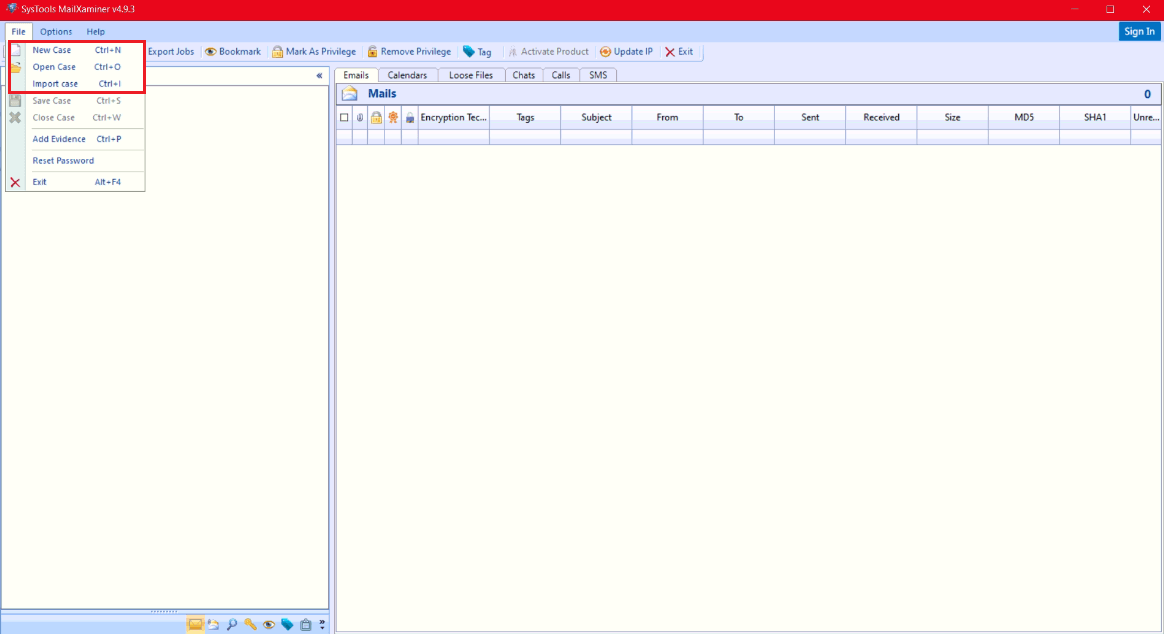The image size is (1164, 634).
Task: Open the Options menu
Action: tap(56, 32)
